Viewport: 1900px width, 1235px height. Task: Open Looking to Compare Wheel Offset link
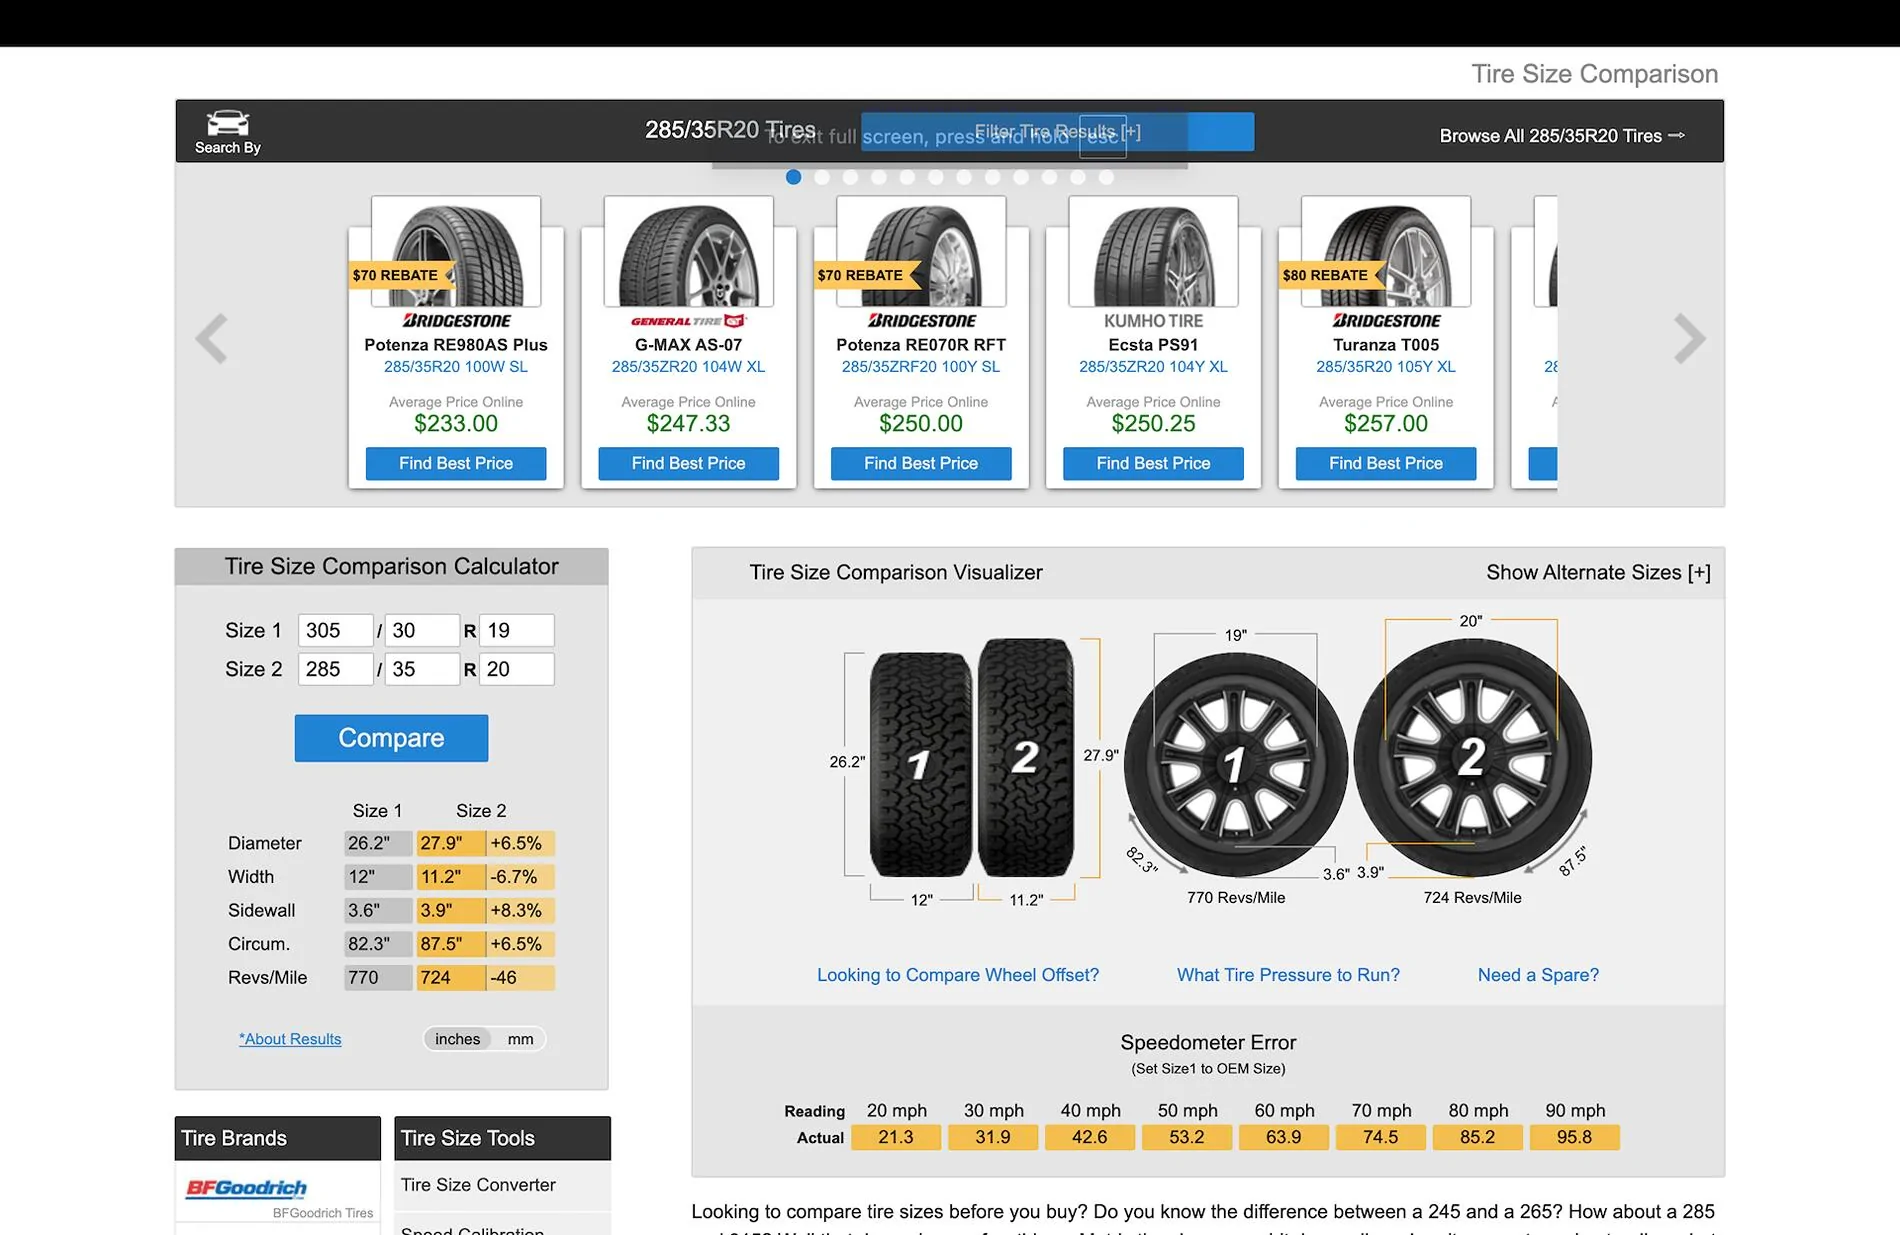[958, 975]
